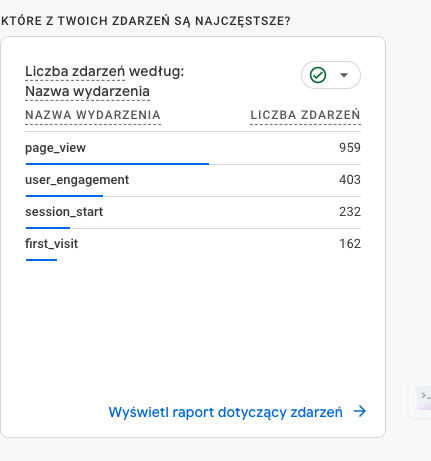This screenshot has height=461, width=431.
Task: Click the blue bar under page_view
Action: click(117, 164)
